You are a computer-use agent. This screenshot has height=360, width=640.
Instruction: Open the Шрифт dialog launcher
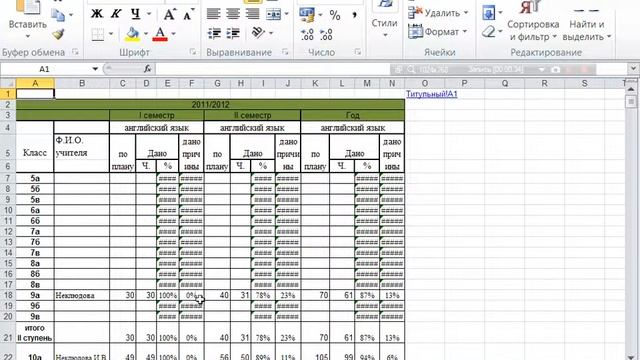pyautogui.click(x=192, y=52)
